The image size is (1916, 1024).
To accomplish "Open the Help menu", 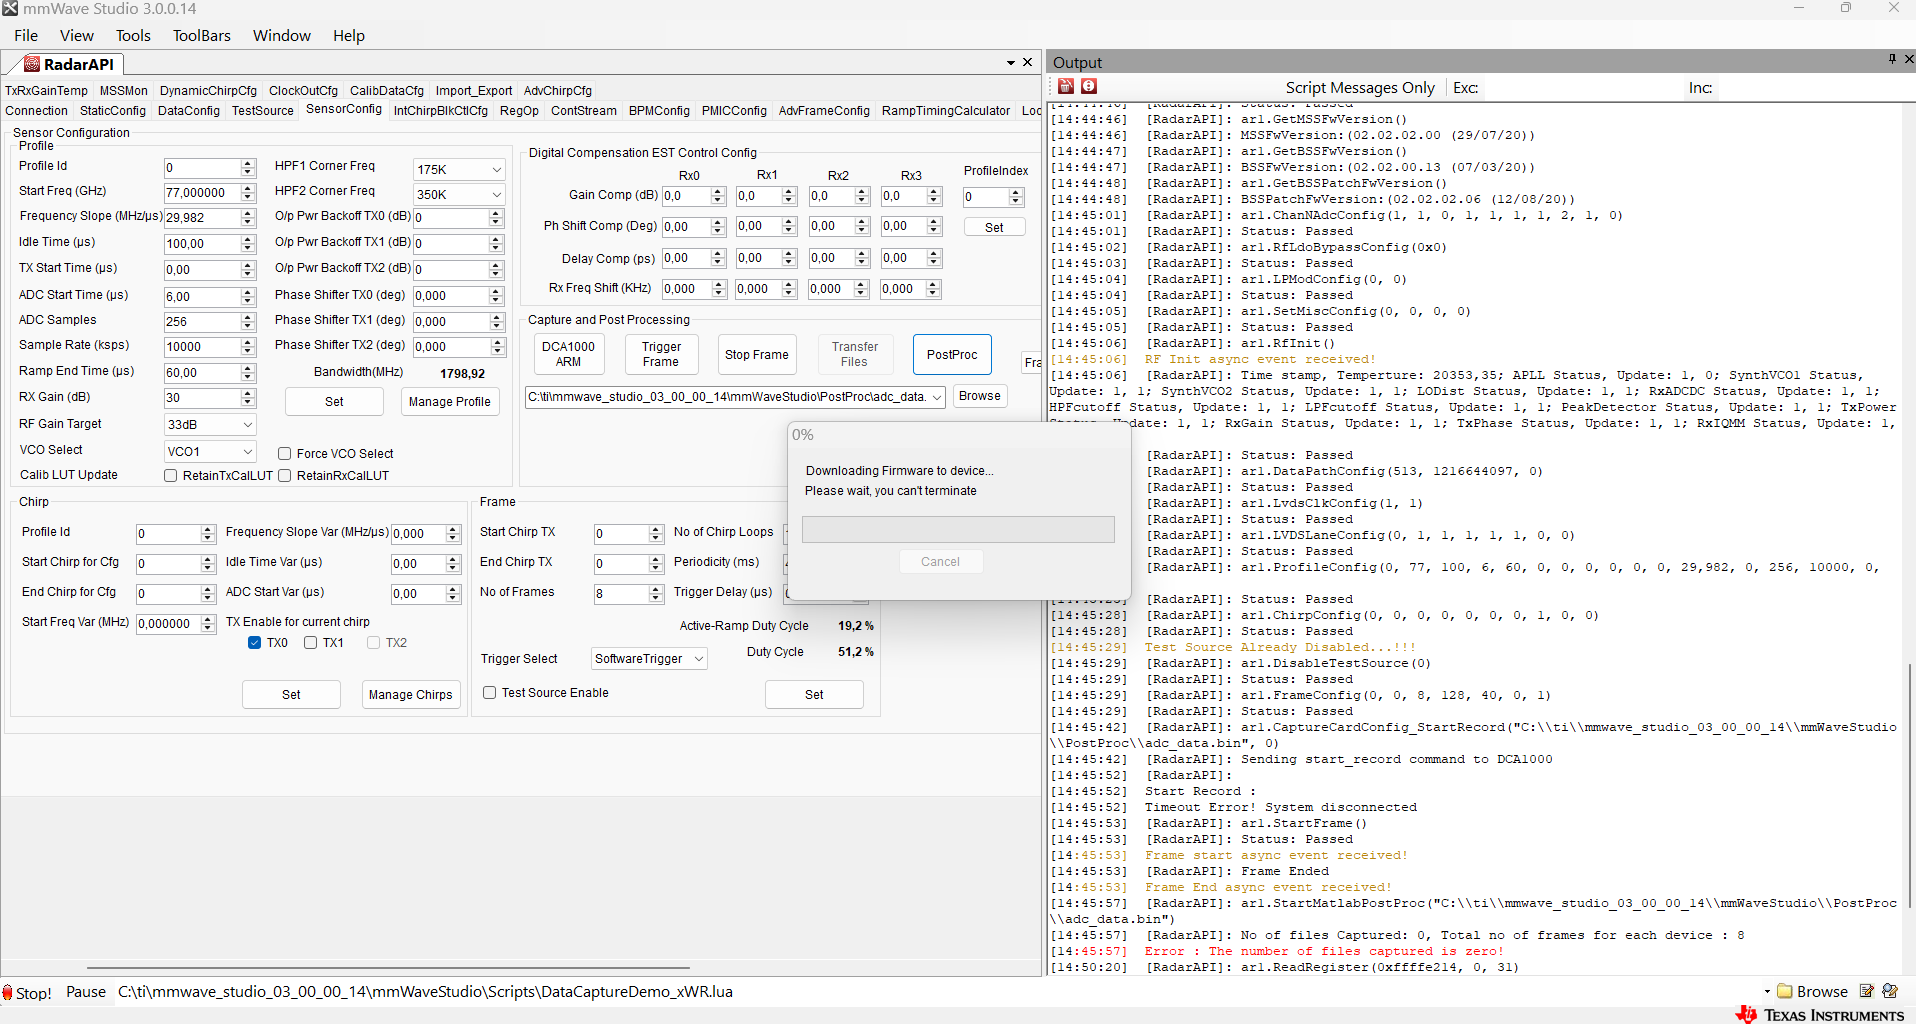I will pyautogui.click(x=349, y=35).
